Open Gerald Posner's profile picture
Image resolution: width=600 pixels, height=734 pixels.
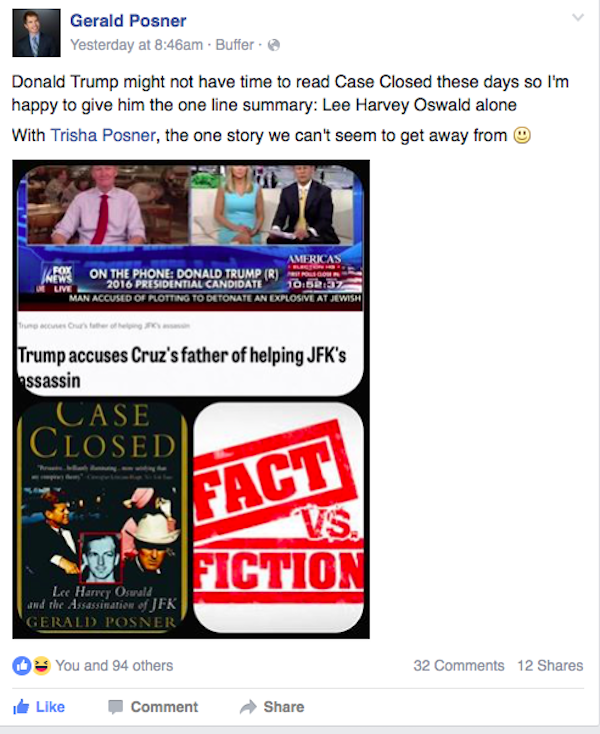[36, 33]
